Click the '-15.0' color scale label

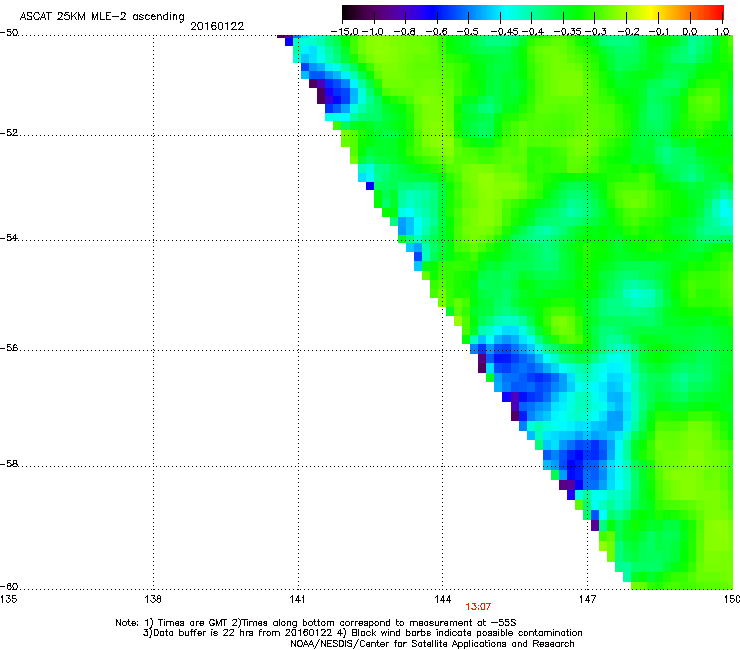pyautogui.click(x=345, y=32)
